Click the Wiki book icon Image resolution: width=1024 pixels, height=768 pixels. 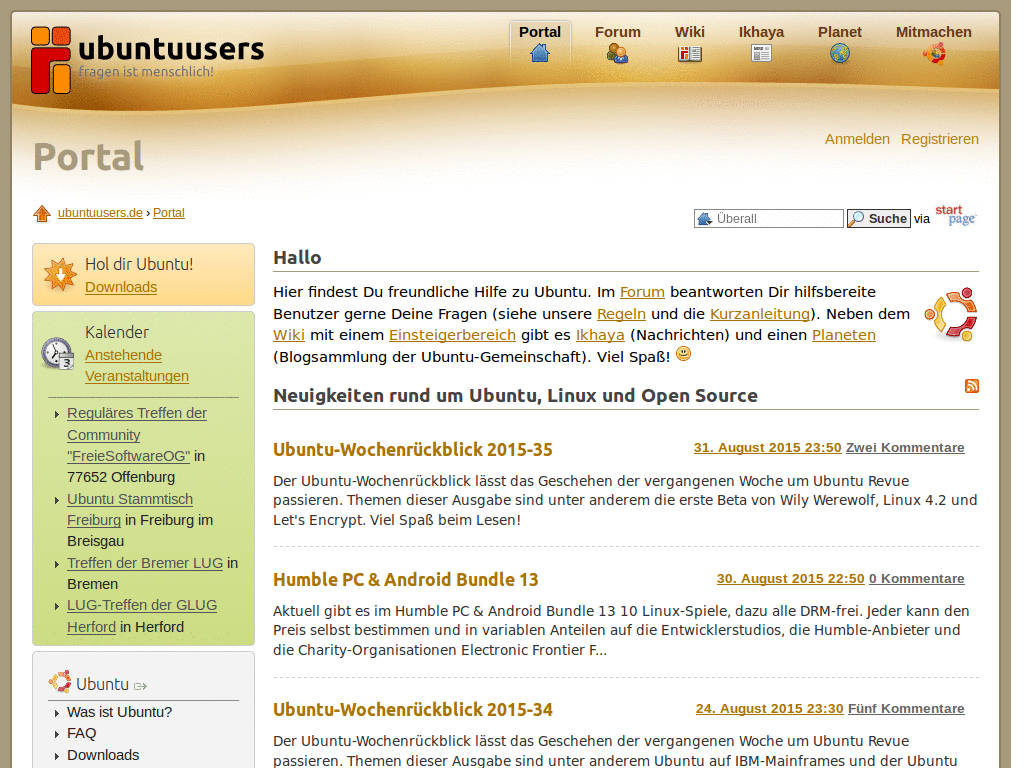click(690, 54)
